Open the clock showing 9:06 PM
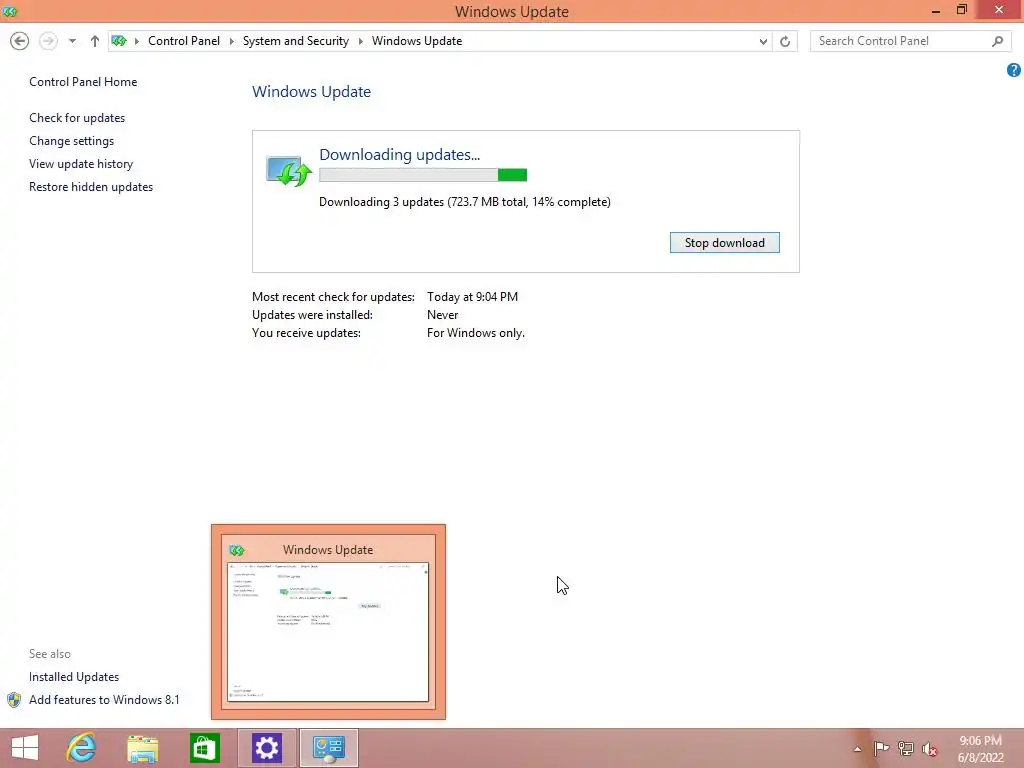 click(x=980, y=749)
